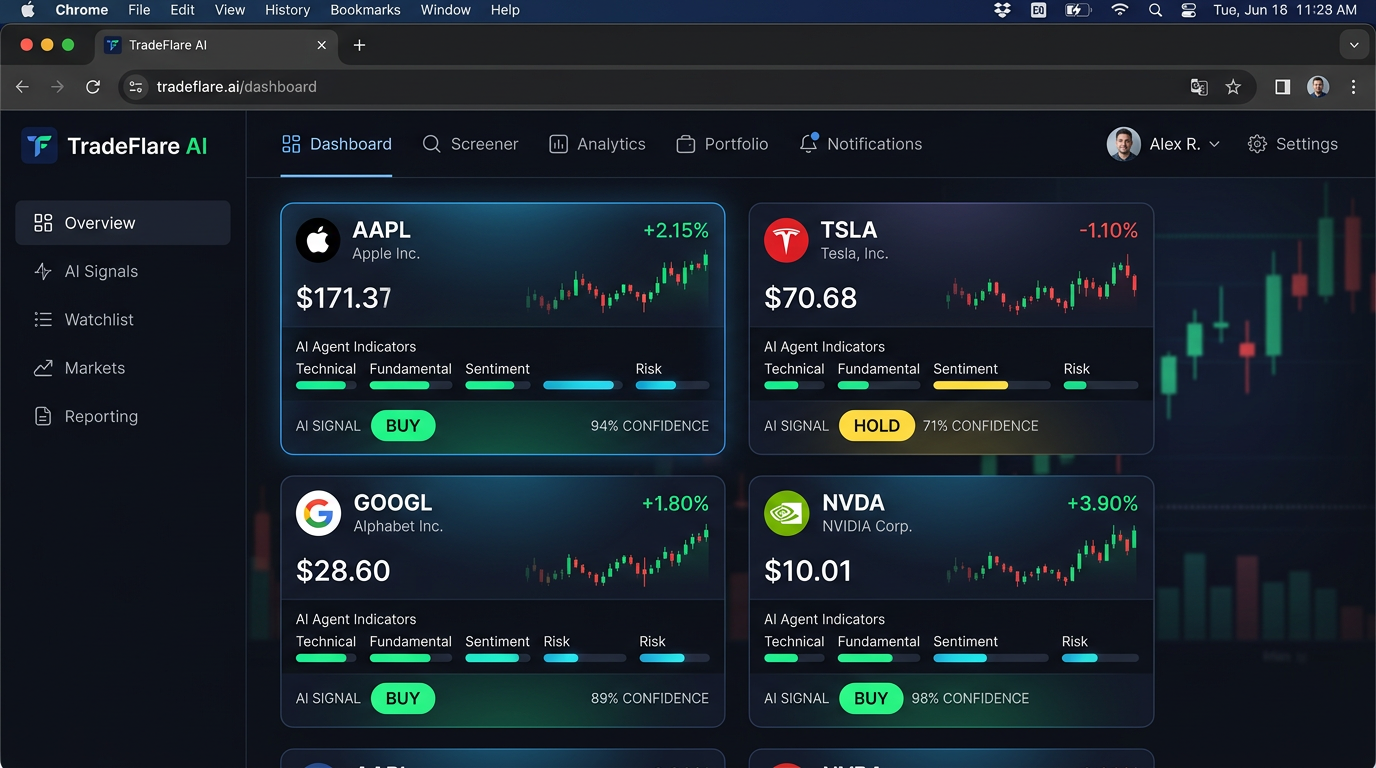Select the TradeFlare AI browser tab
This screenshot has height=768, width=1376.
(215, 45)
